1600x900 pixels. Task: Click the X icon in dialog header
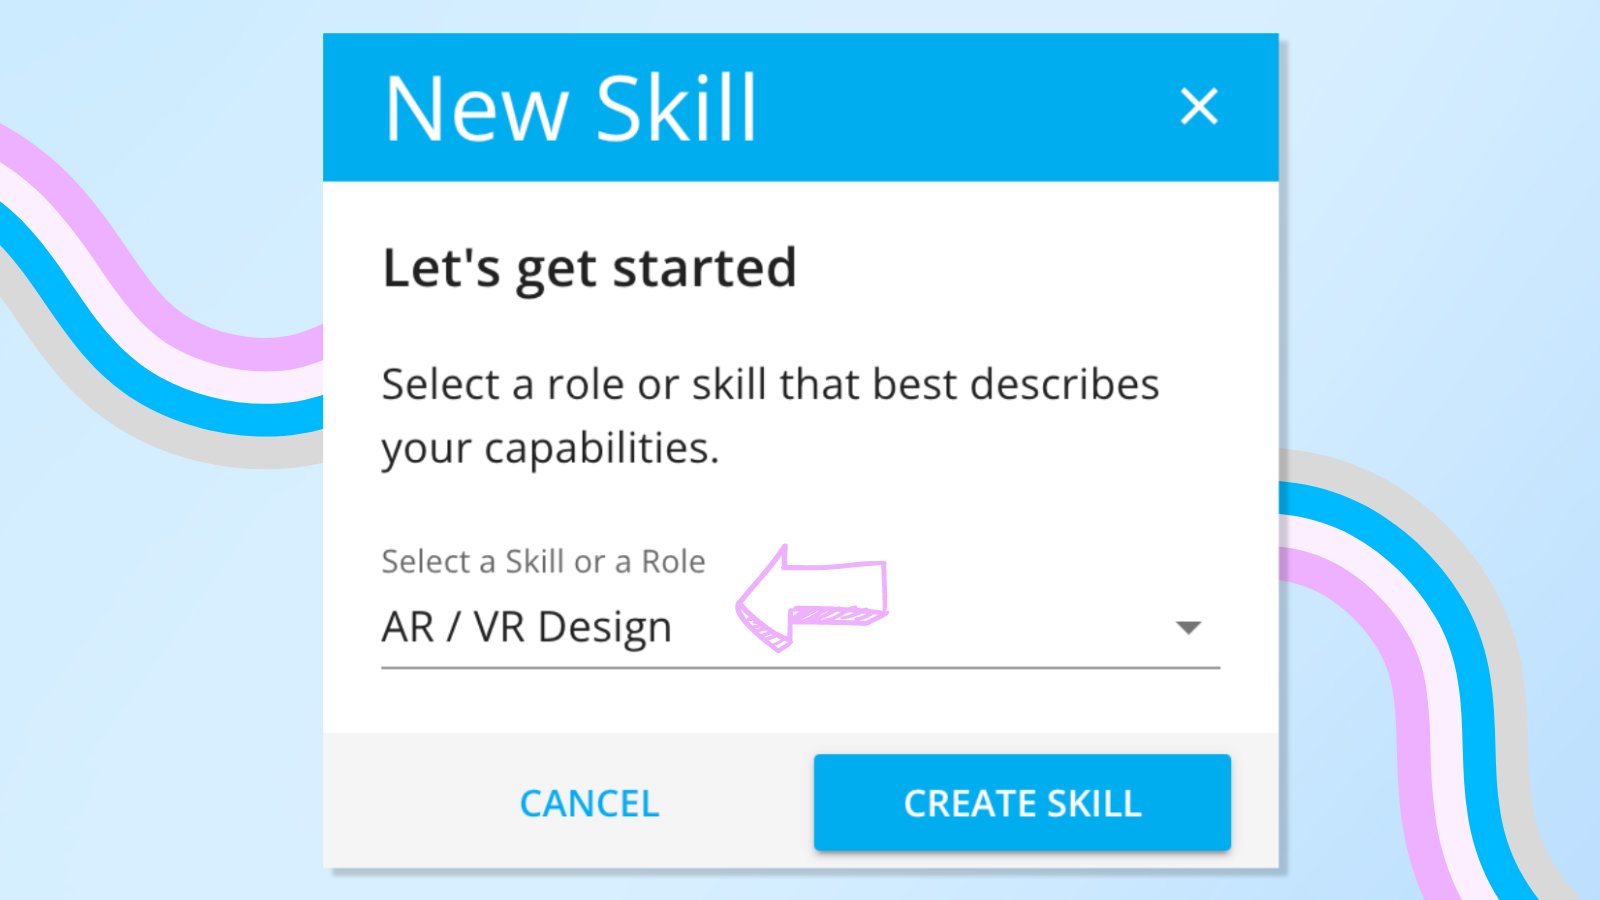click(1198, 106)
